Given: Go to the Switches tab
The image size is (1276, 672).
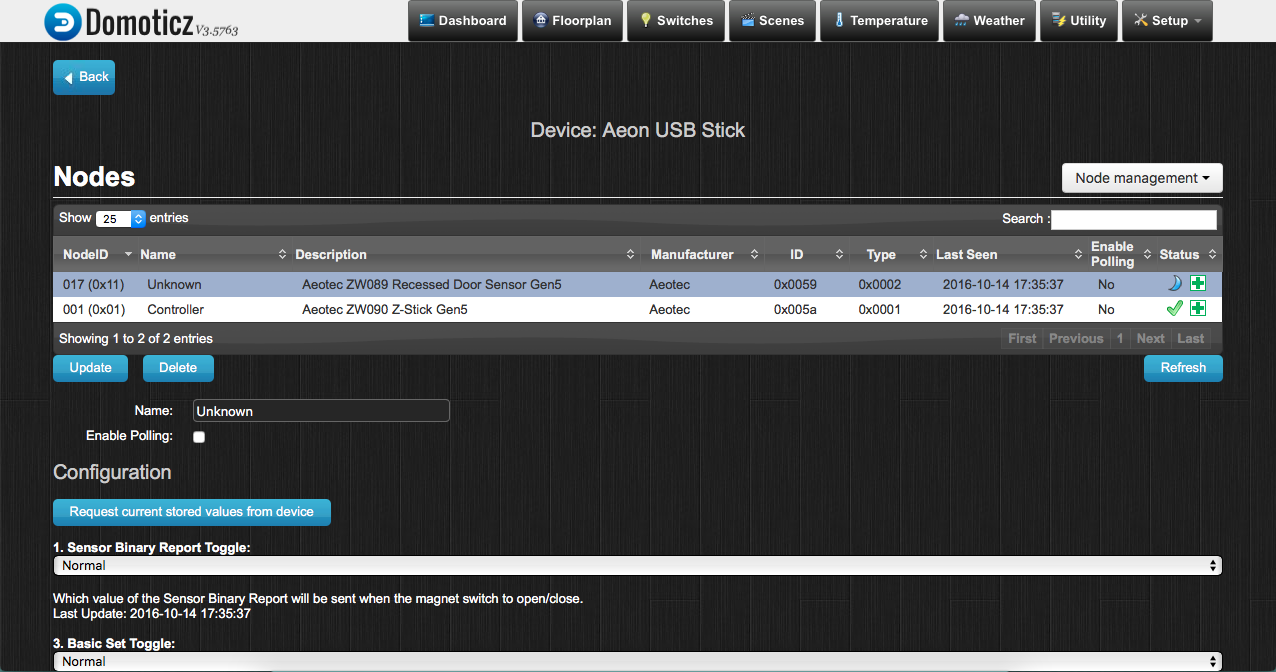Looking at the screenshot, I should (677, 20).
